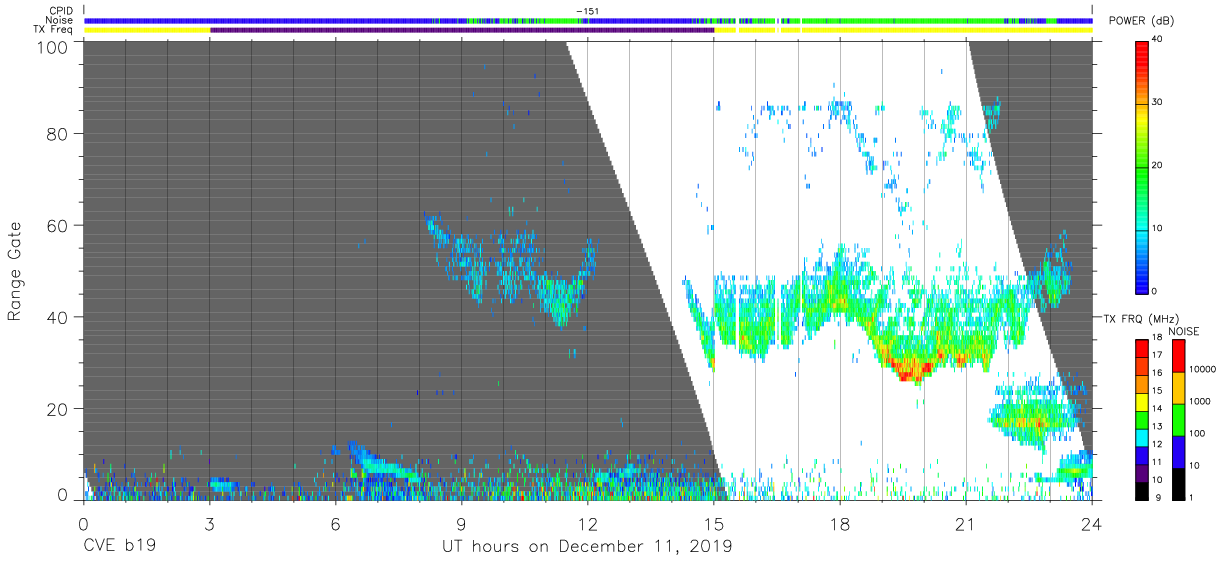
Task: Click range gate tick label '80'
Action: pyautogui.click(x=56, y=133)
